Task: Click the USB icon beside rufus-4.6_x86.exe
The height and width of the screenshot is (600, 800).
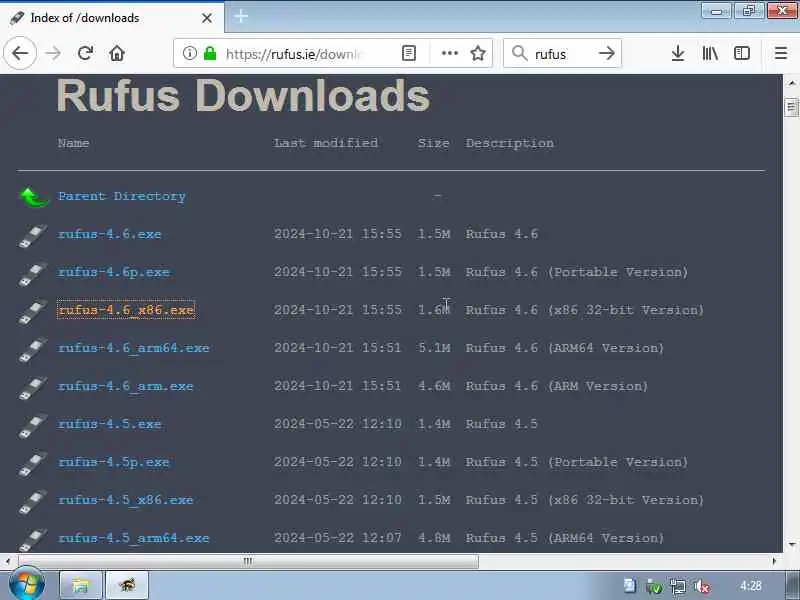Action: pos(33,312)
